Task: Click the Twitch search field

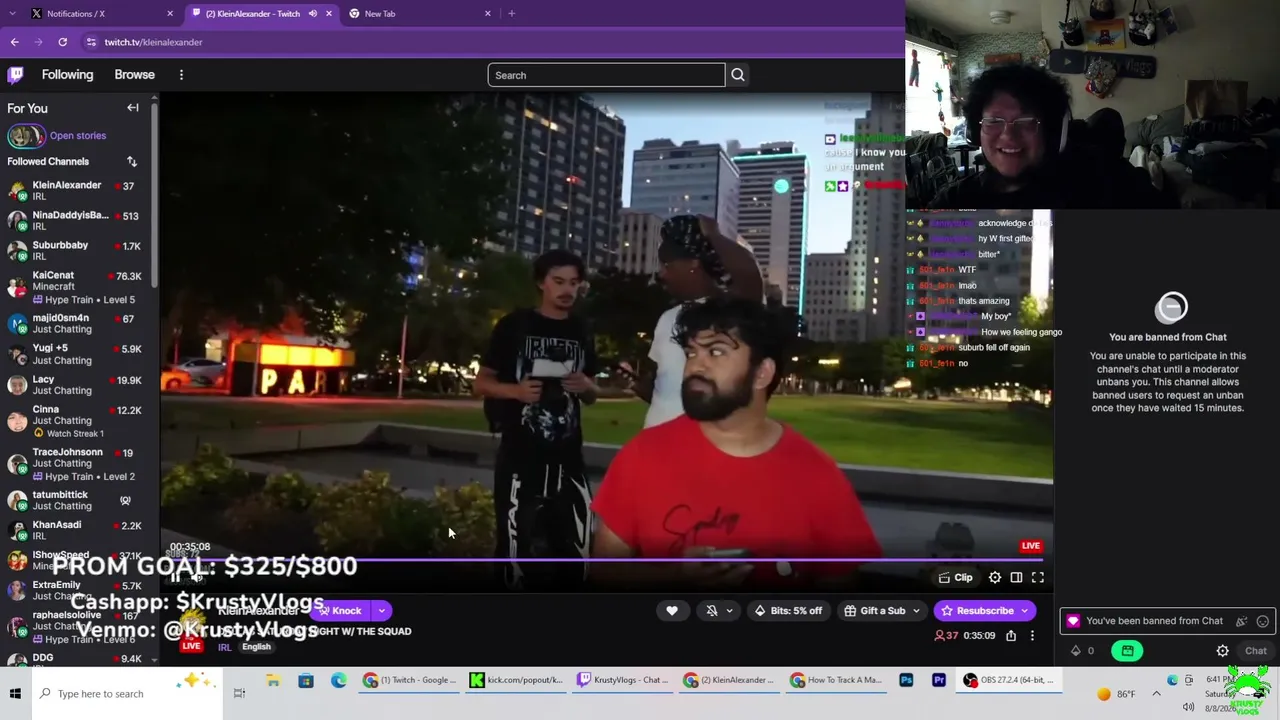Action: [x=606, y=75]
